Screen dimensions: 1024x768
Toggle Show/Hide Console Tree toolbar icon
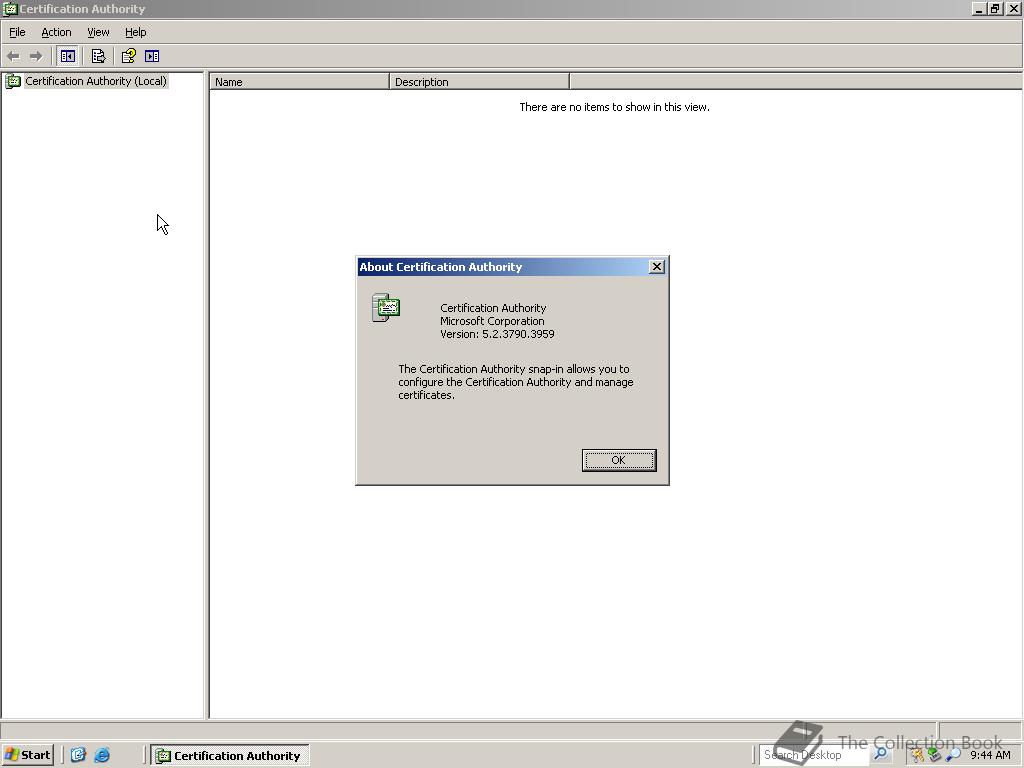click(67, 56)
